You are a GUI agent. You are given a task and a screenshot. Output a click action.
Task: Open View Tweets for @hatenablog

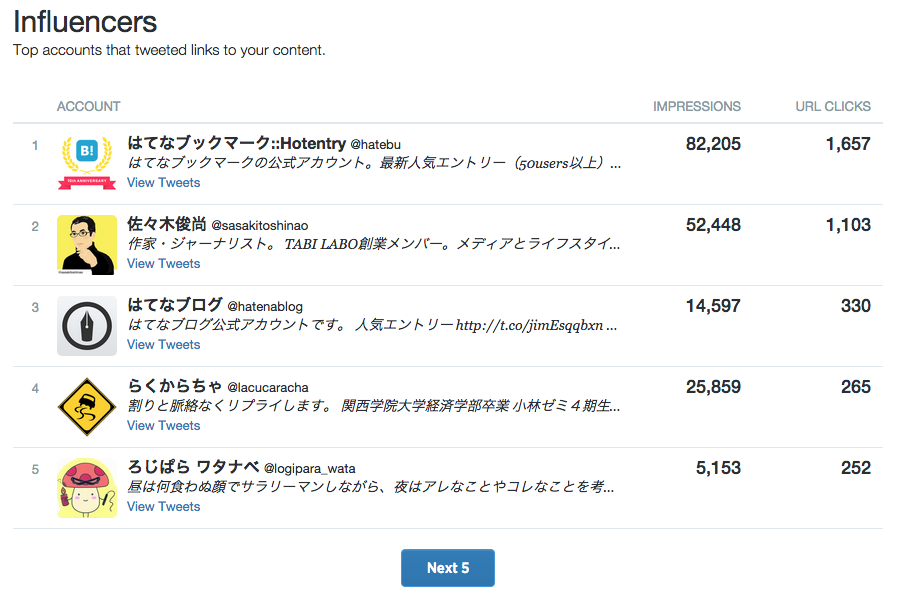pyautogui.click(x=163, y=345)
